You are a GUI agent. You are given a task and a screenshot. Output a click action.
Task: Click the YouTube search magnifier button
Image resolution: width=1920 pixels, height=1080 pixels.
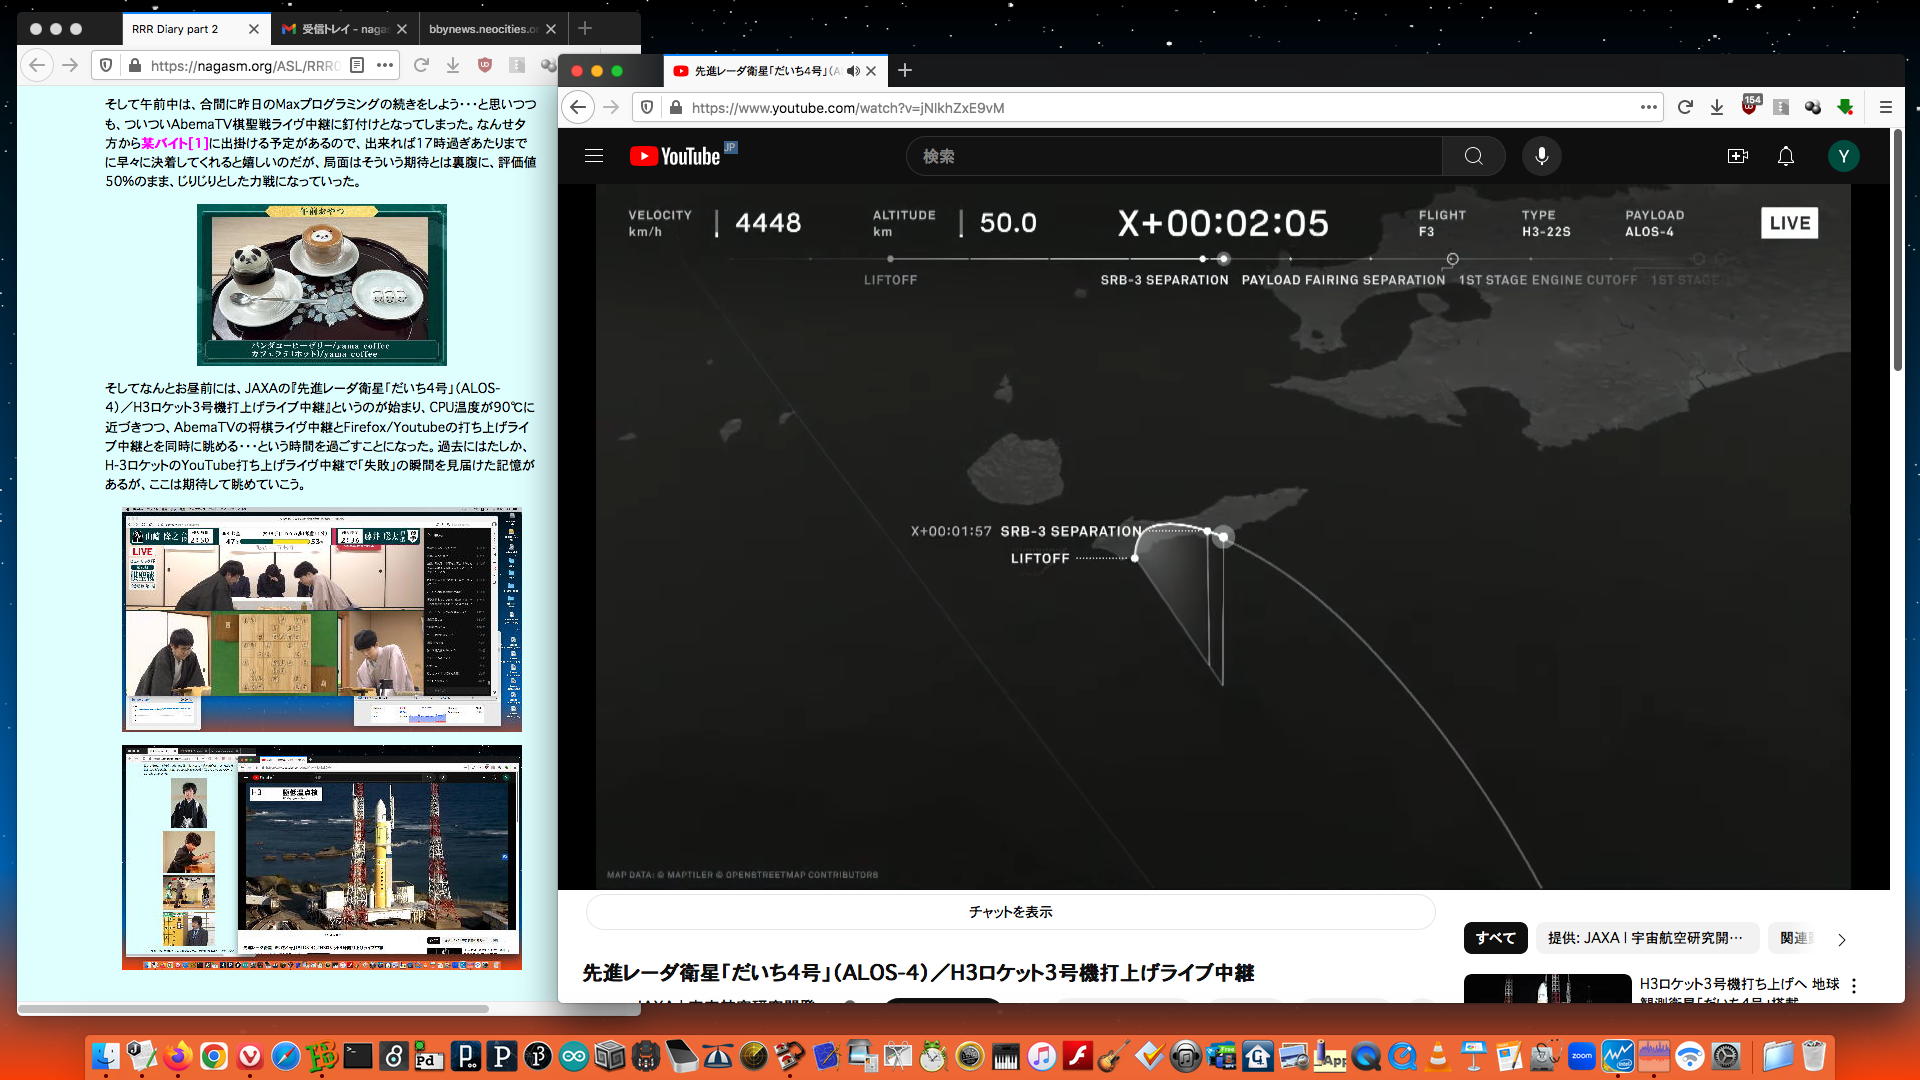(x=1473, y=156)
